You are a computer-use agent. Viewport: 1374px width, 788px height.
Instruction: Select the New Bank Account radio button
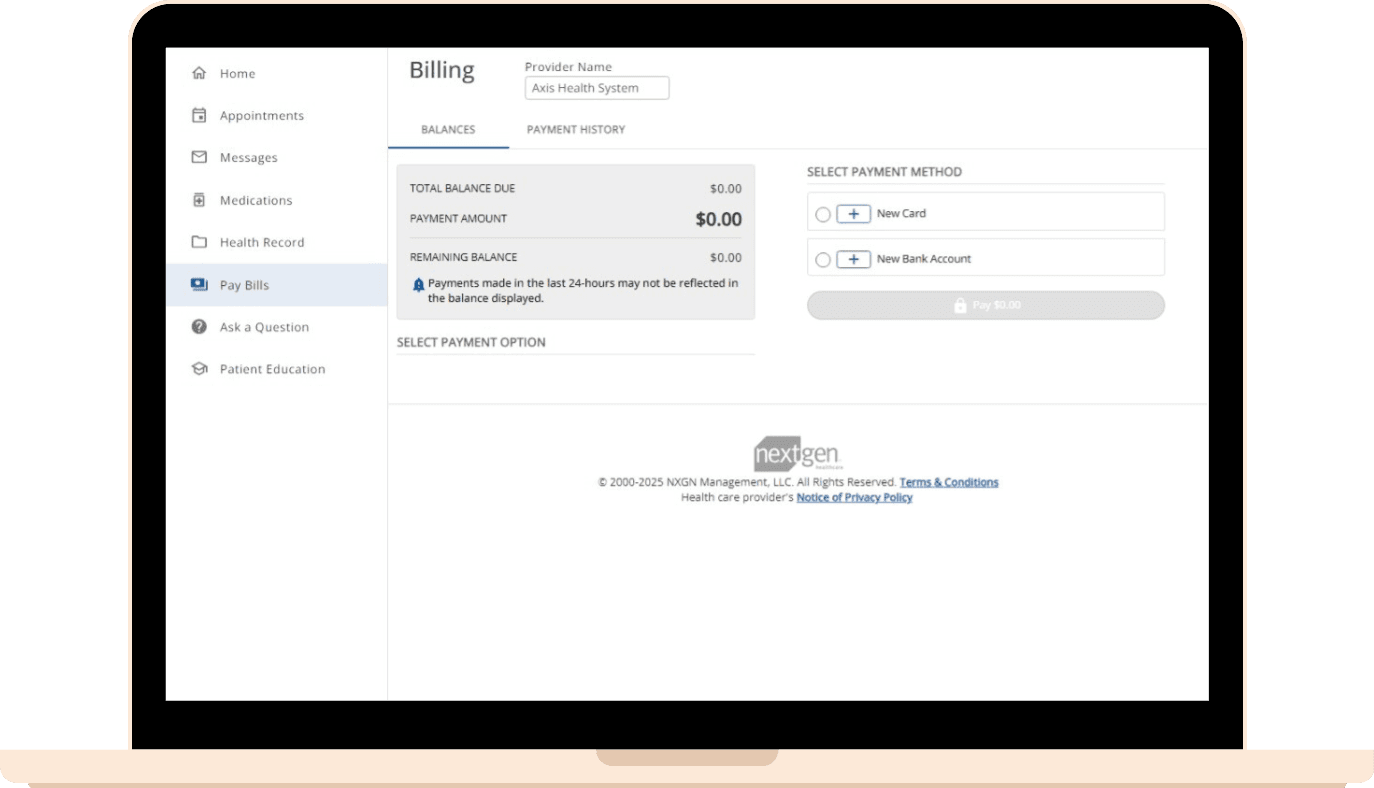[823, 259]
